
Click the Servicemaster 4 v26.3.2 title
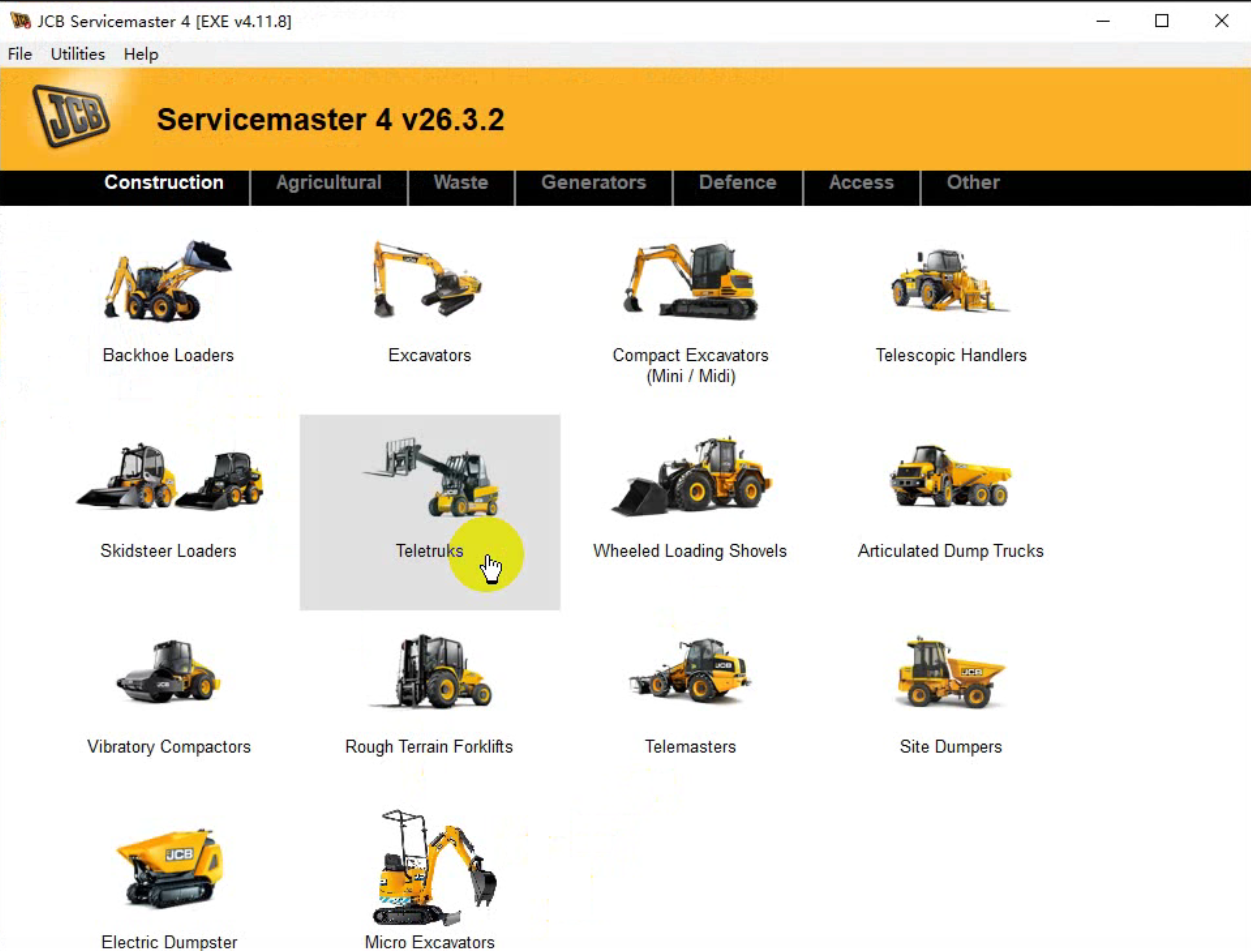pyautogui.click(x=330, y=121)
